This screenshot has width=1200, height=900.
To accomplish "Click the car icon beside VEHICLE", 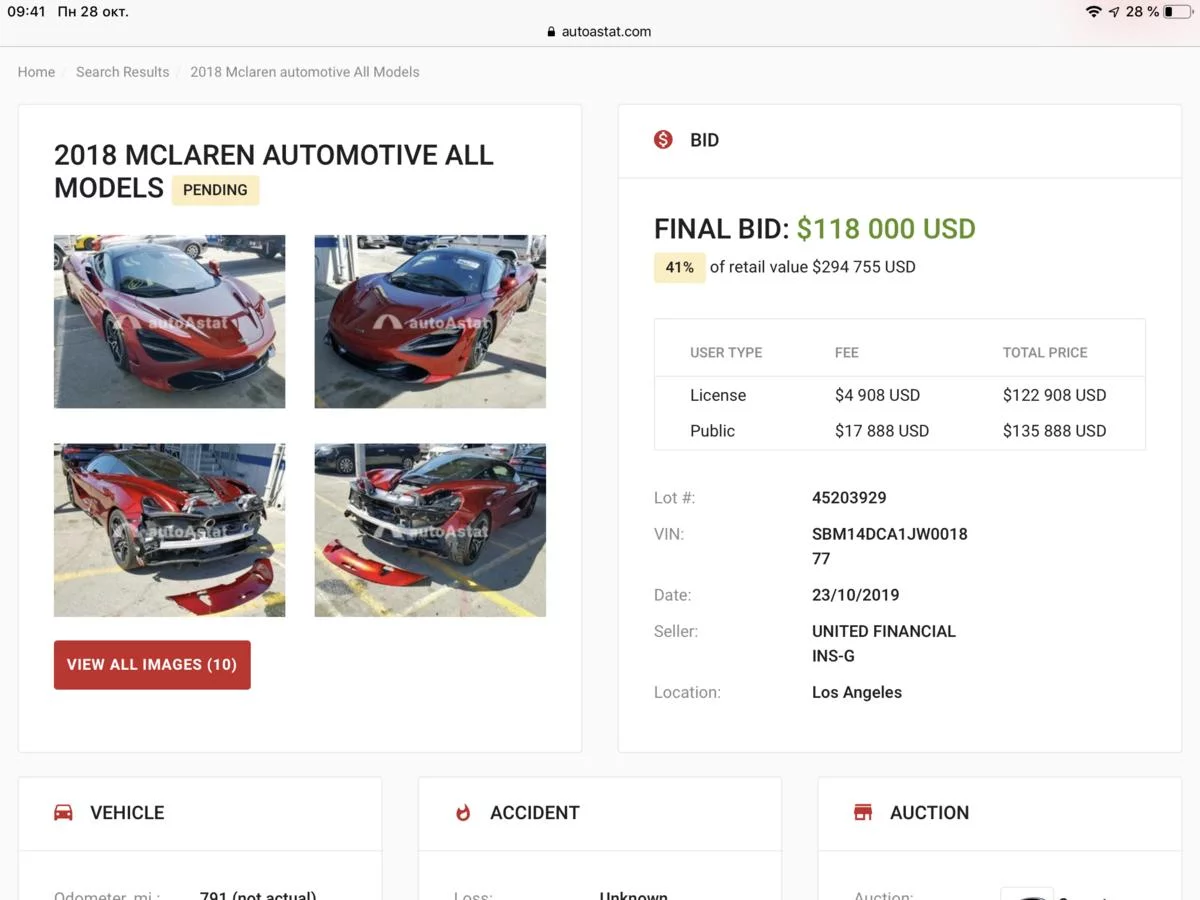I will click(x=63, y=812).
